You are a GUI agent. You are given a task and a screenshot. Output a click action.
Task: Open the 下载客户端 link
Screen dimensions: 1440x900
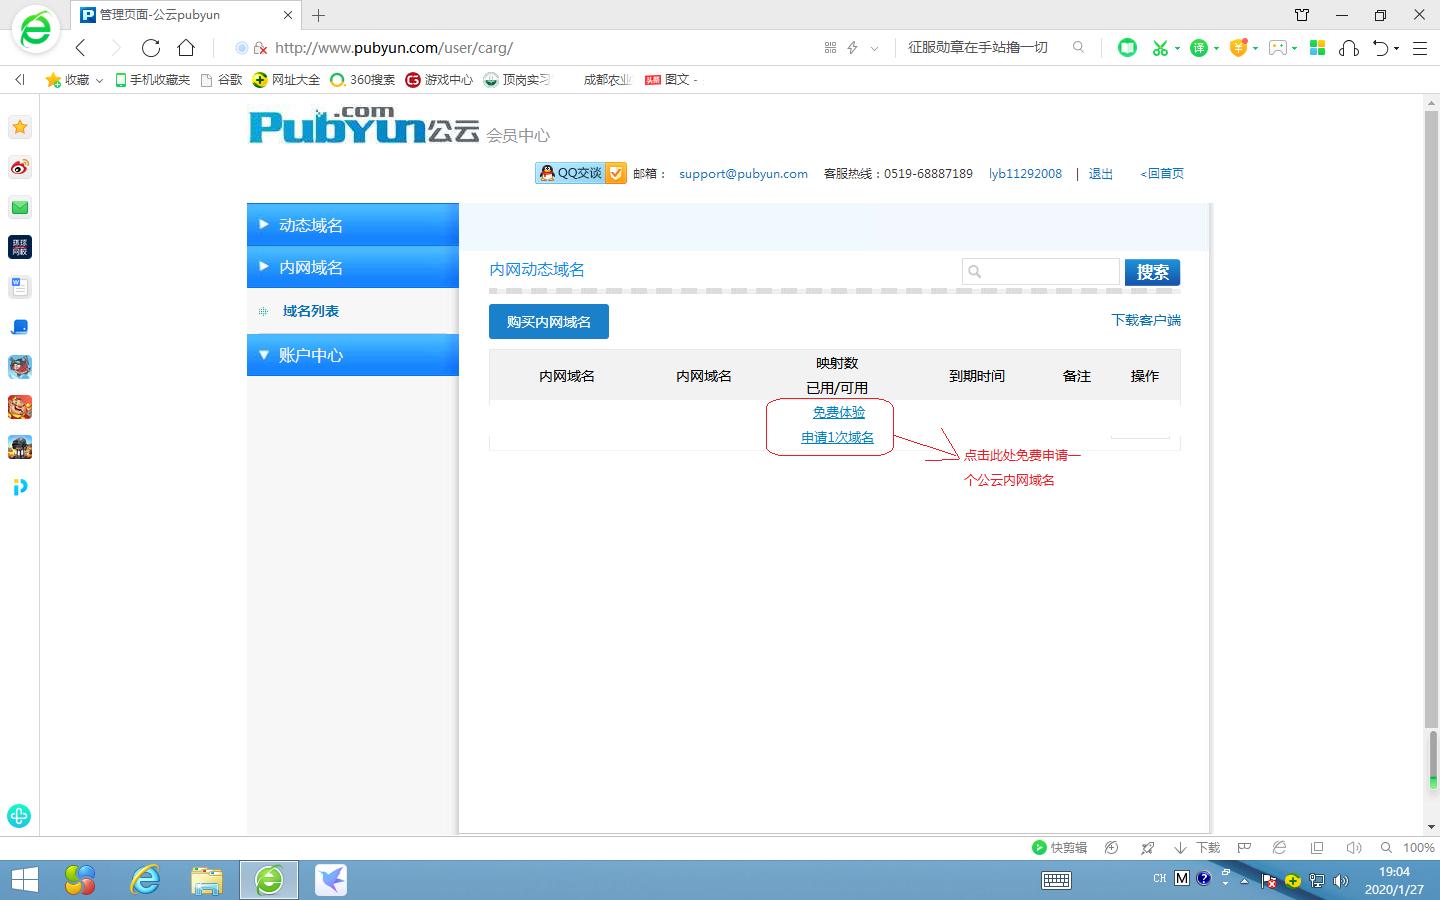tap(1146, 320)
